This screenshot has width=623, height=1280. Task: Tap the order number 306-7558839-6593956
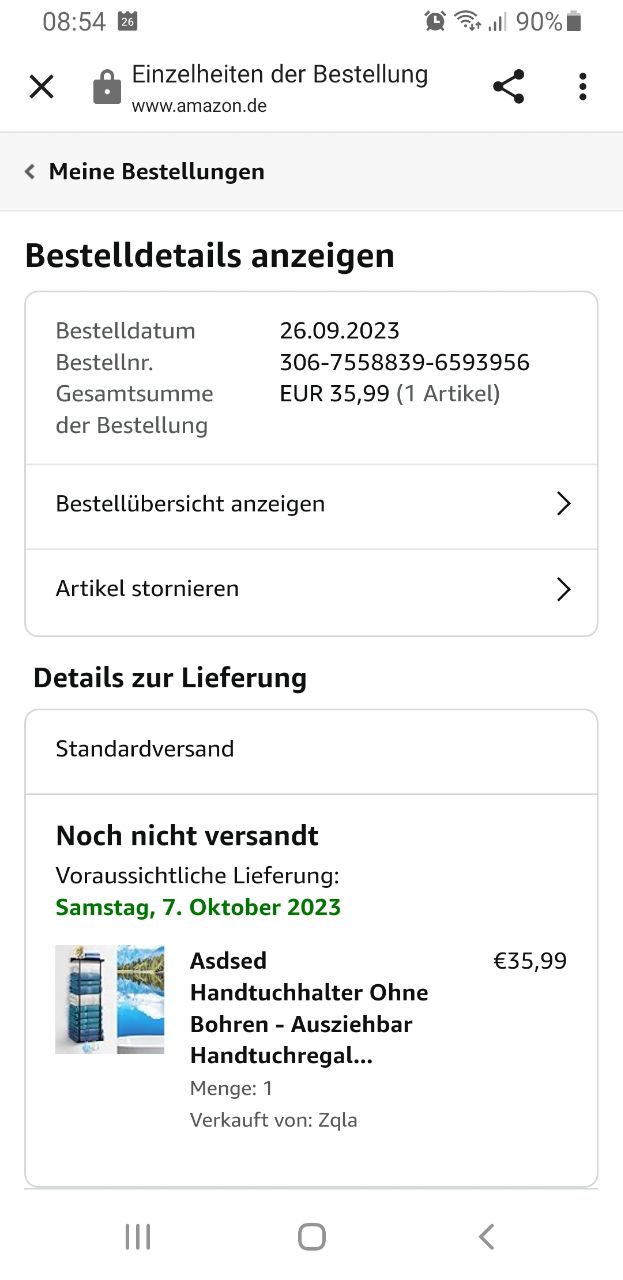click(x=404, y=362)
